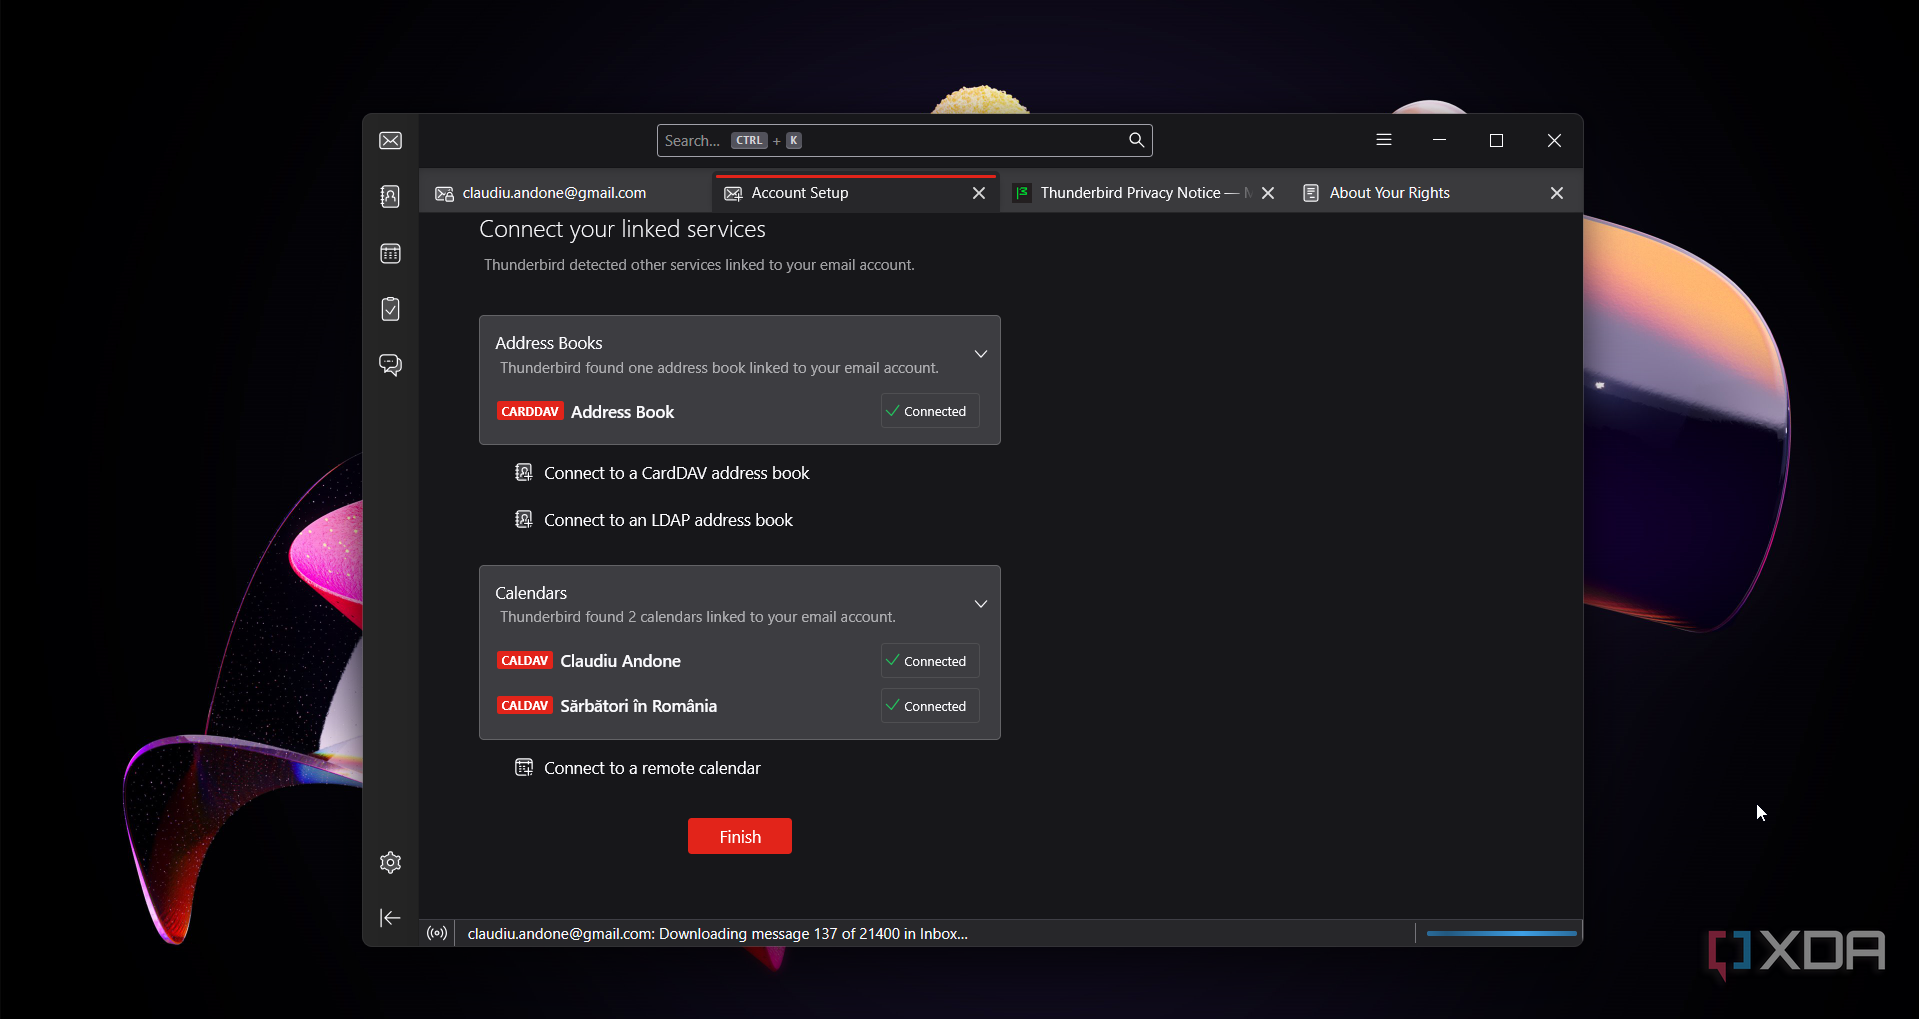Open the Thunderbird hamburger menu

[x=1384, y=140]
